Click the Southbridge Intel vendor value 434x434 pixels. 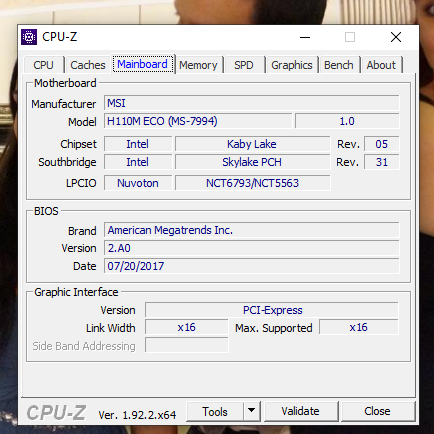138,162
